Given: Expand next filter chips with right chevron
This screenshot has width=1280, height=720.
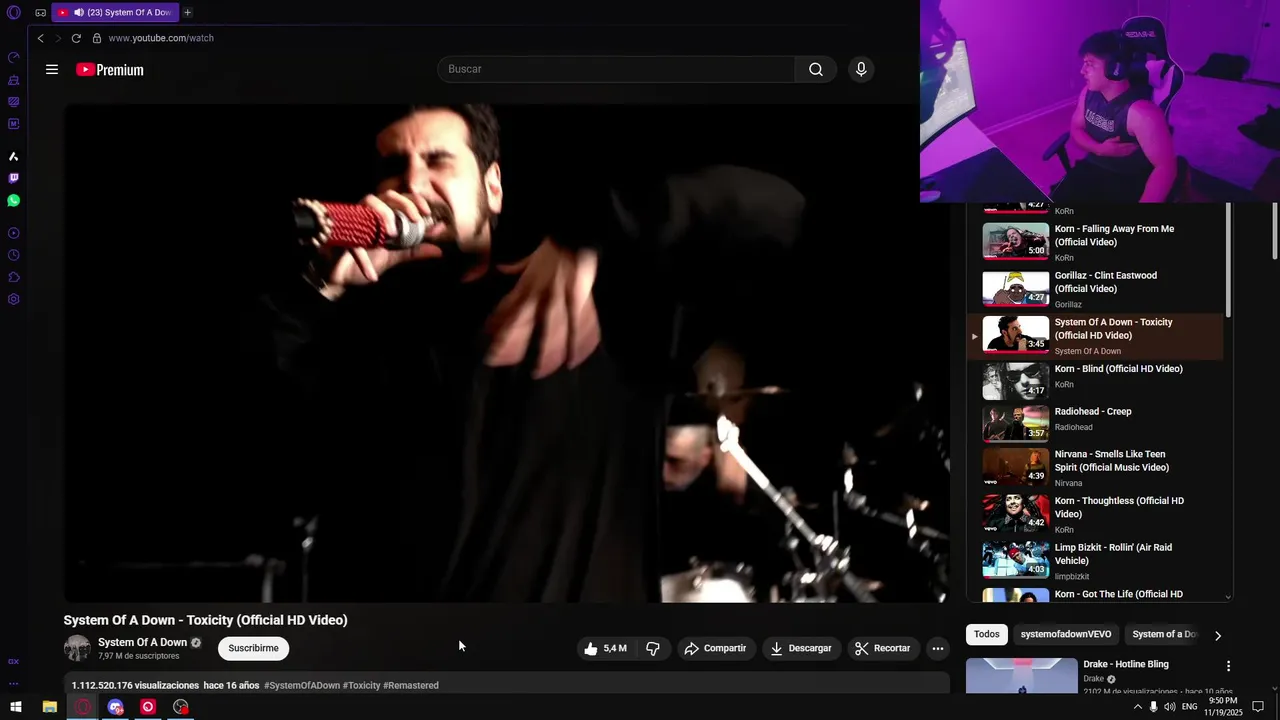Looking at the screenshot, I should 1217,635.
